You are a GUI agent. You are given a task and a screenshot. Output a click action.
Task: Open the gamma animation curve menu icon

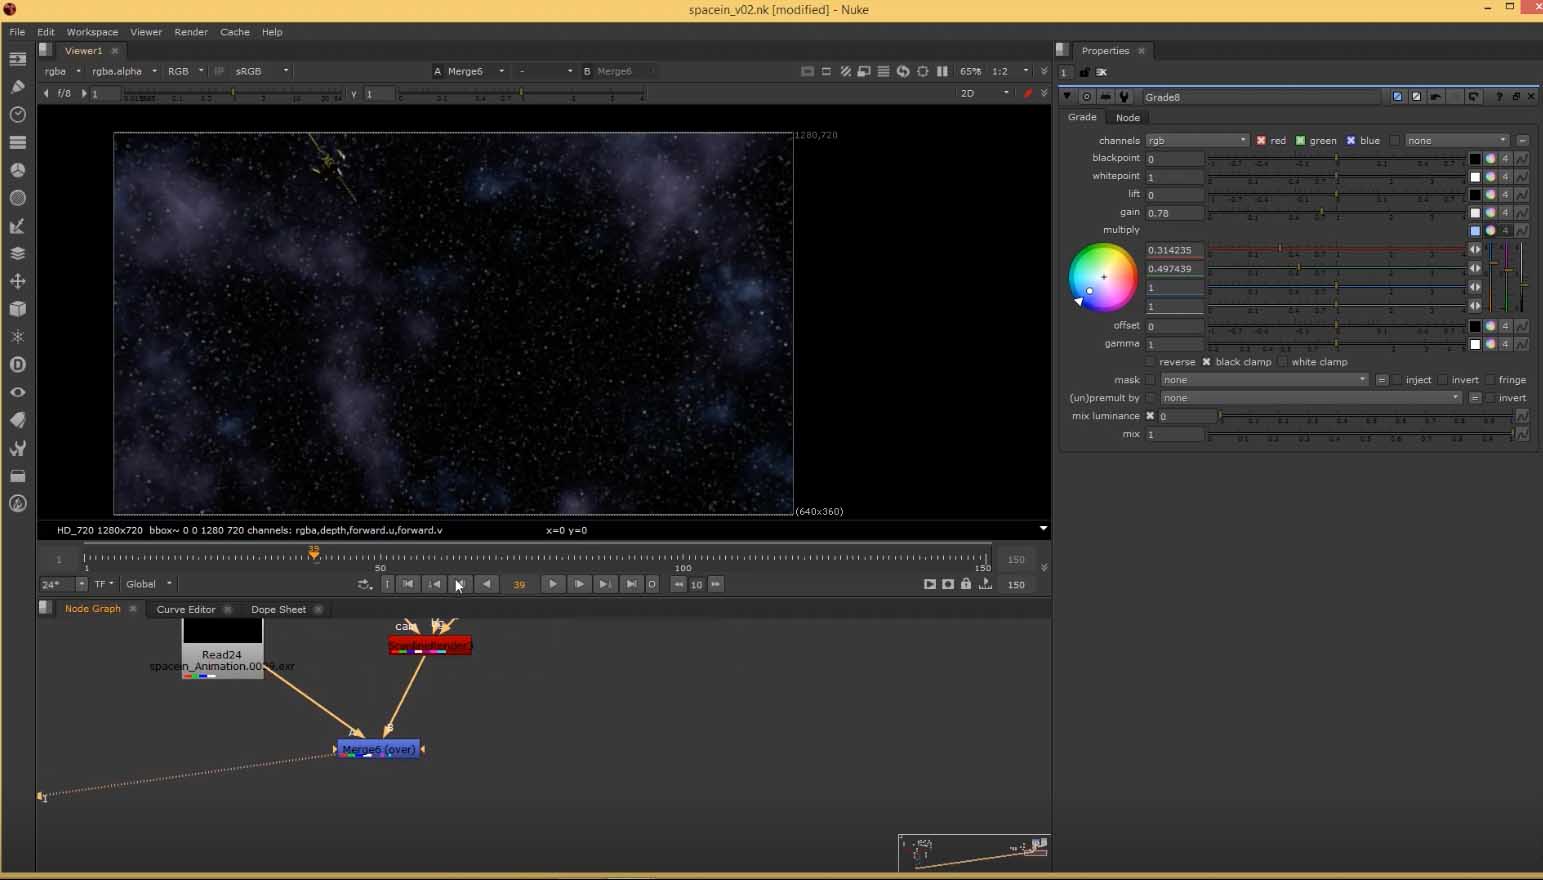[1521, 344]
